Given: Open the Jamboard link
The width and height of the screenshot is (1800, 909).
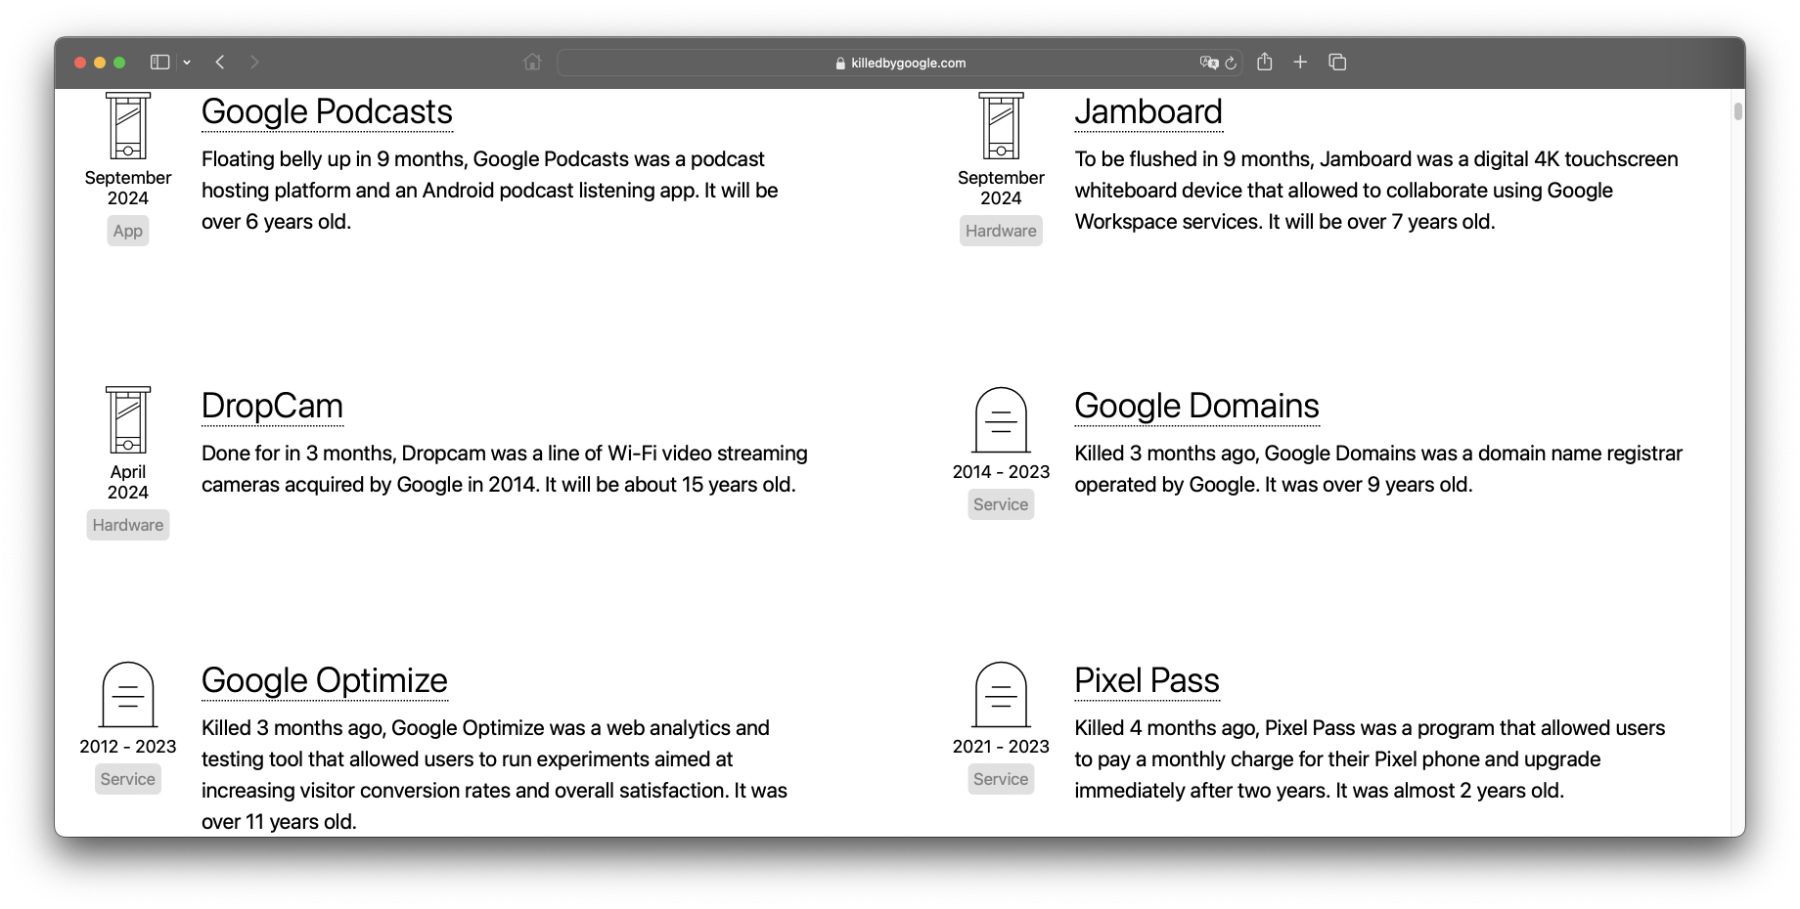Looking at the screenshot, I should click(x=1148, y=112).
